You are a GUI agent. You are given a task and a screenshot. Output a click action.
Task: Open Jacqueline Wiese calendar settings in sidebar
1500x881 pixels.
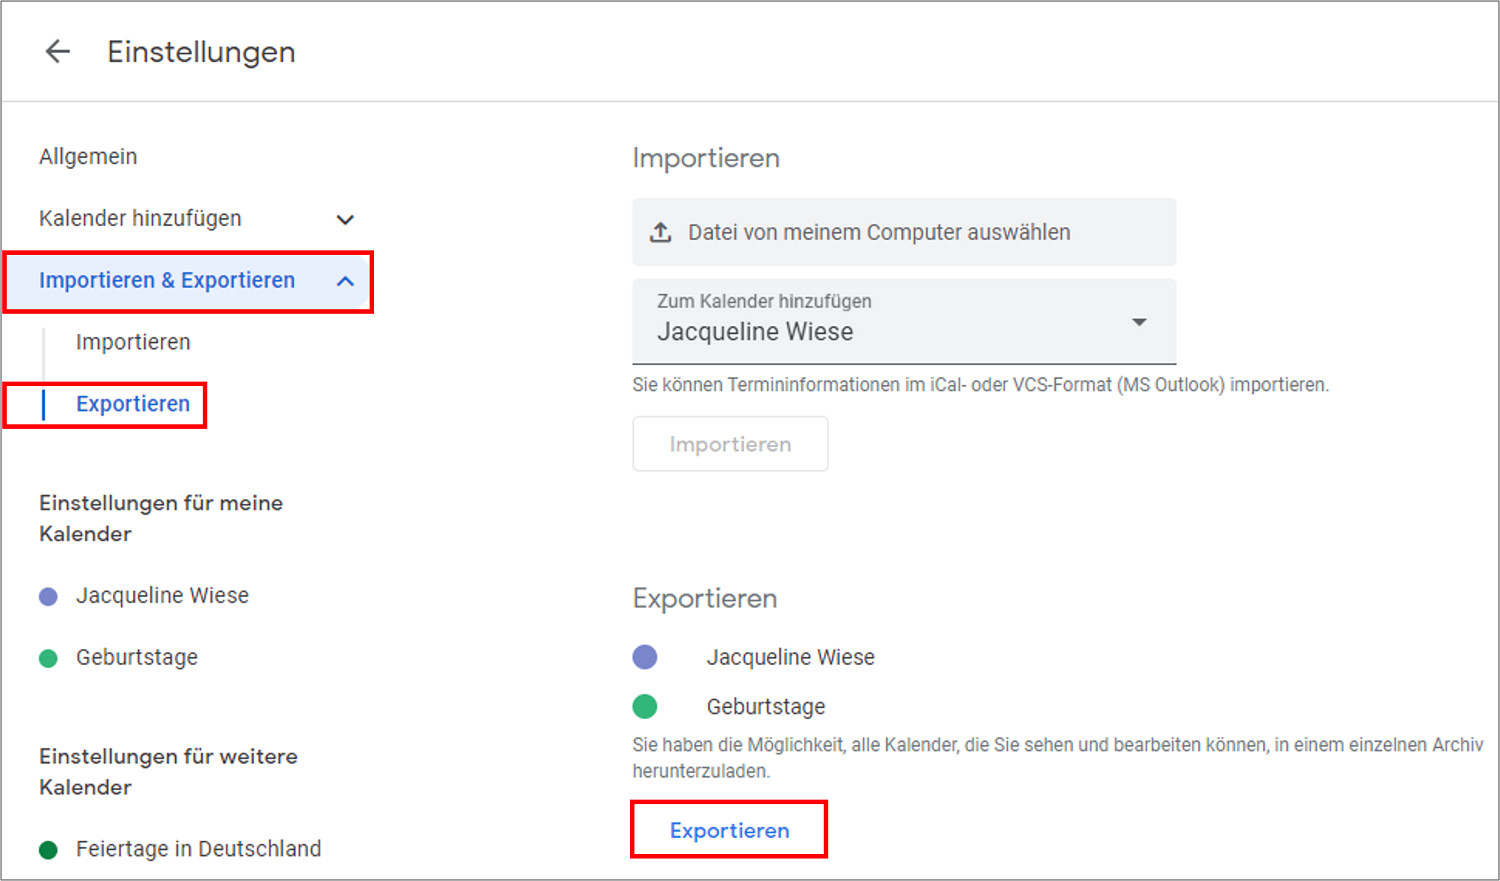[162, 596]
